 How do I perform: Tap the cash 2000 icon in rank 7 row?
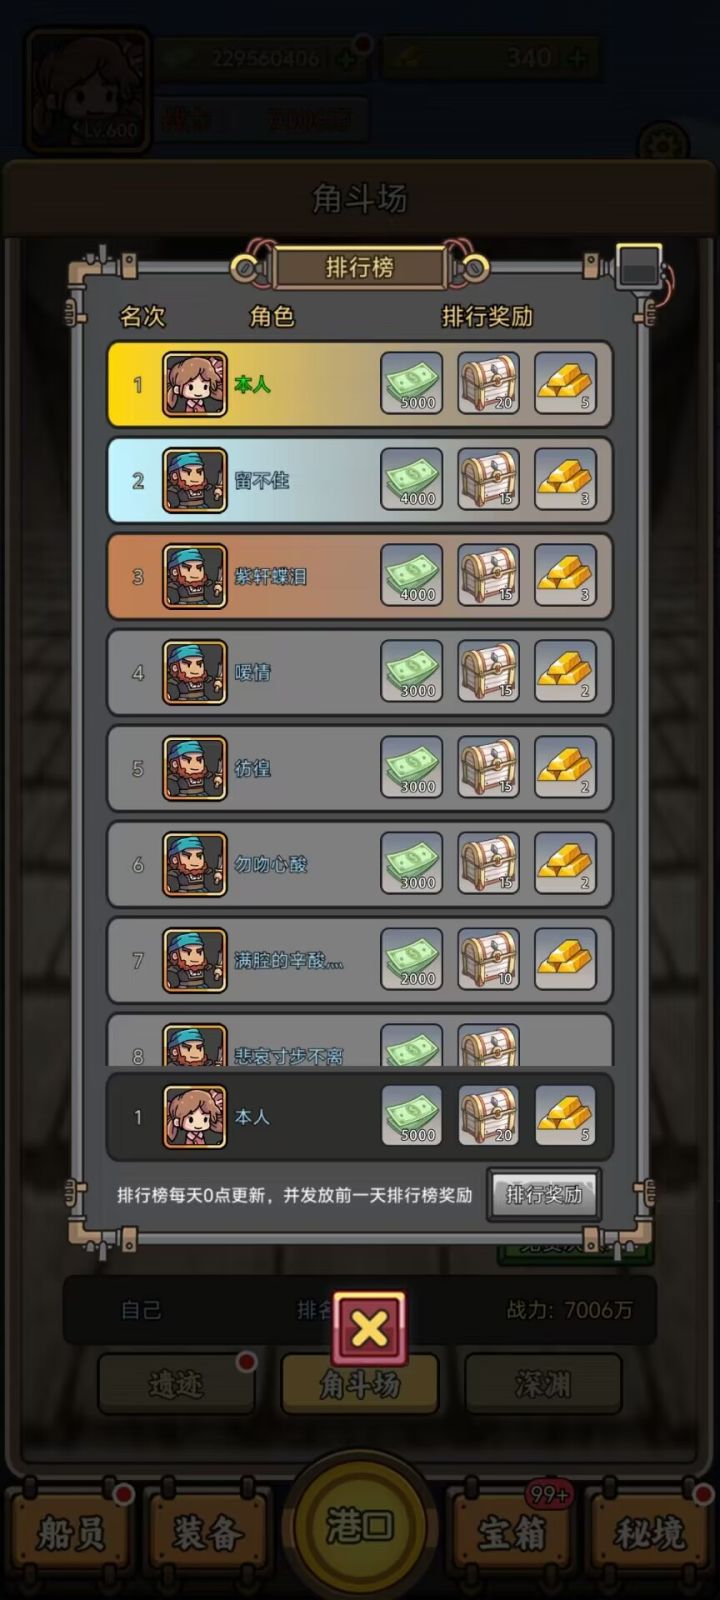pyautogui.click(x=412, y=959)
